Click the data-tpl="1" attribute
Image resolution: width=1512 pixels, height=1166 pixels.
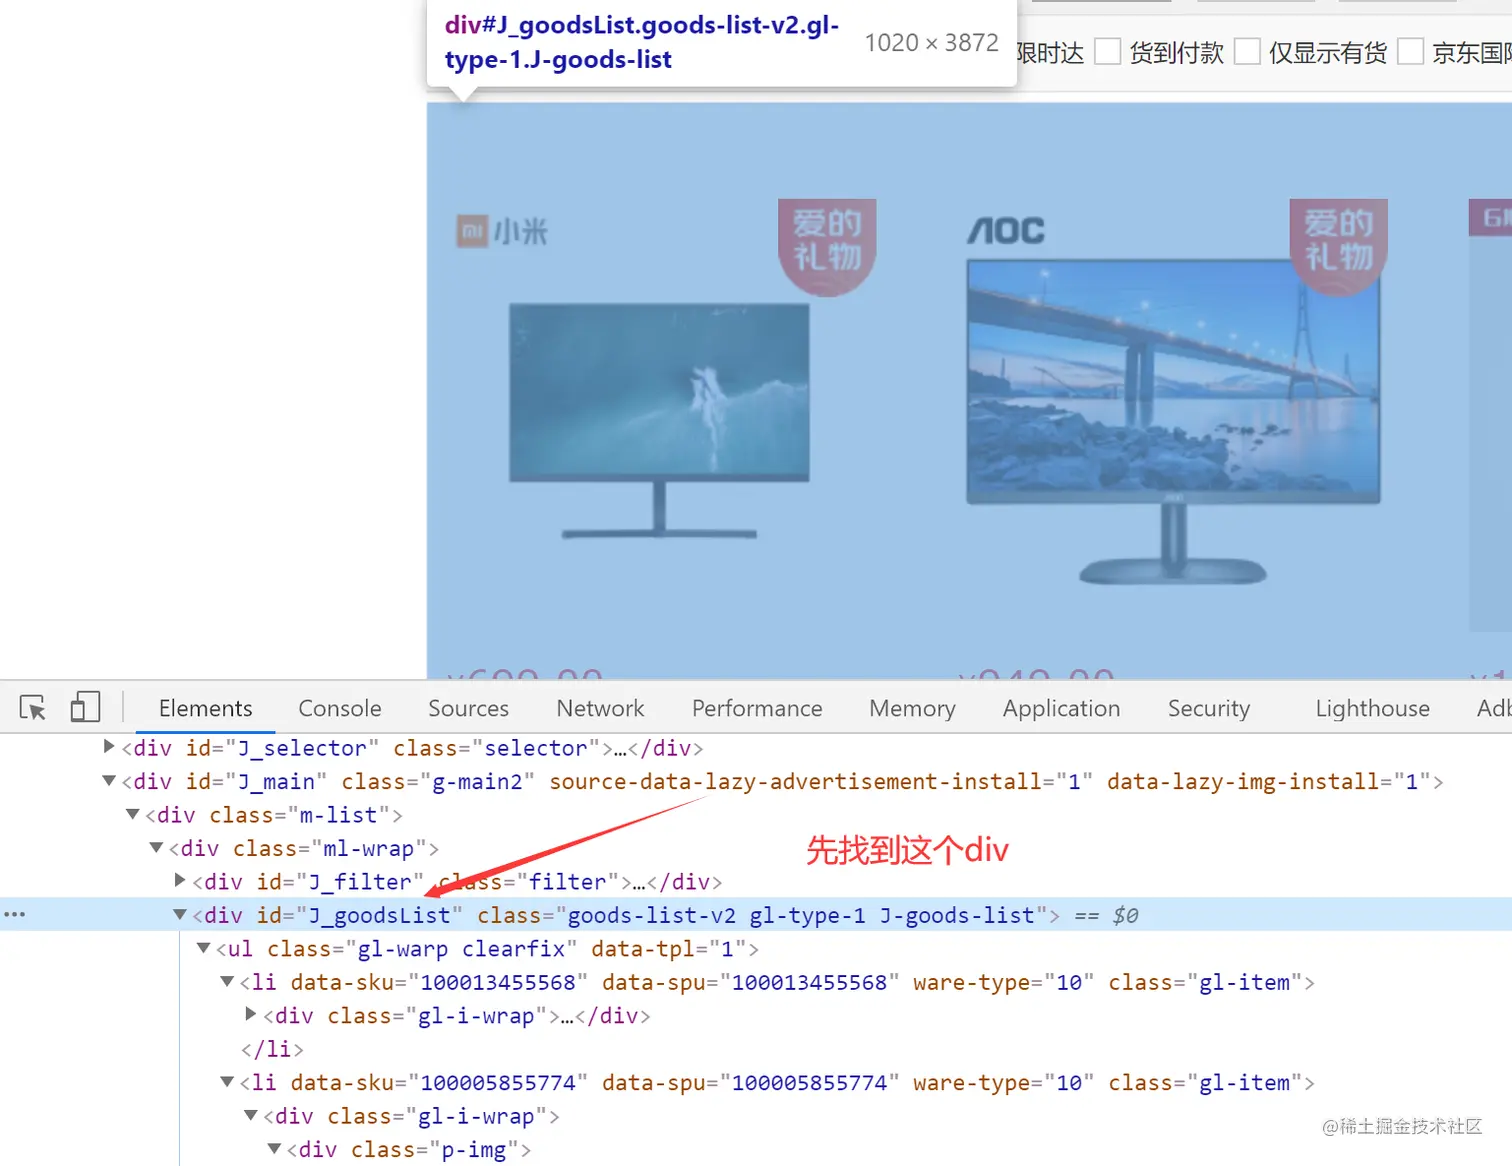tap(668, 948)
